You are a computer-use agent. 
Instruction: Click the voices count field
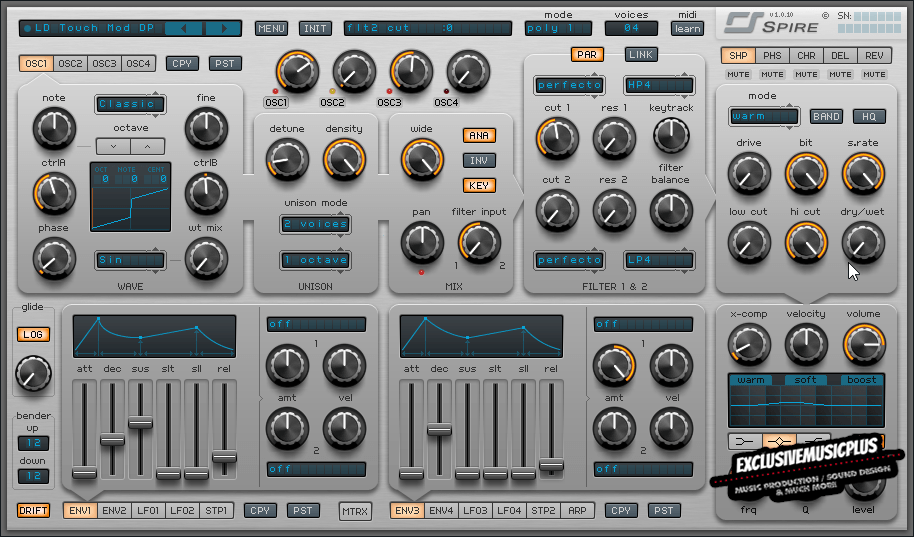(x=631, y=28)
